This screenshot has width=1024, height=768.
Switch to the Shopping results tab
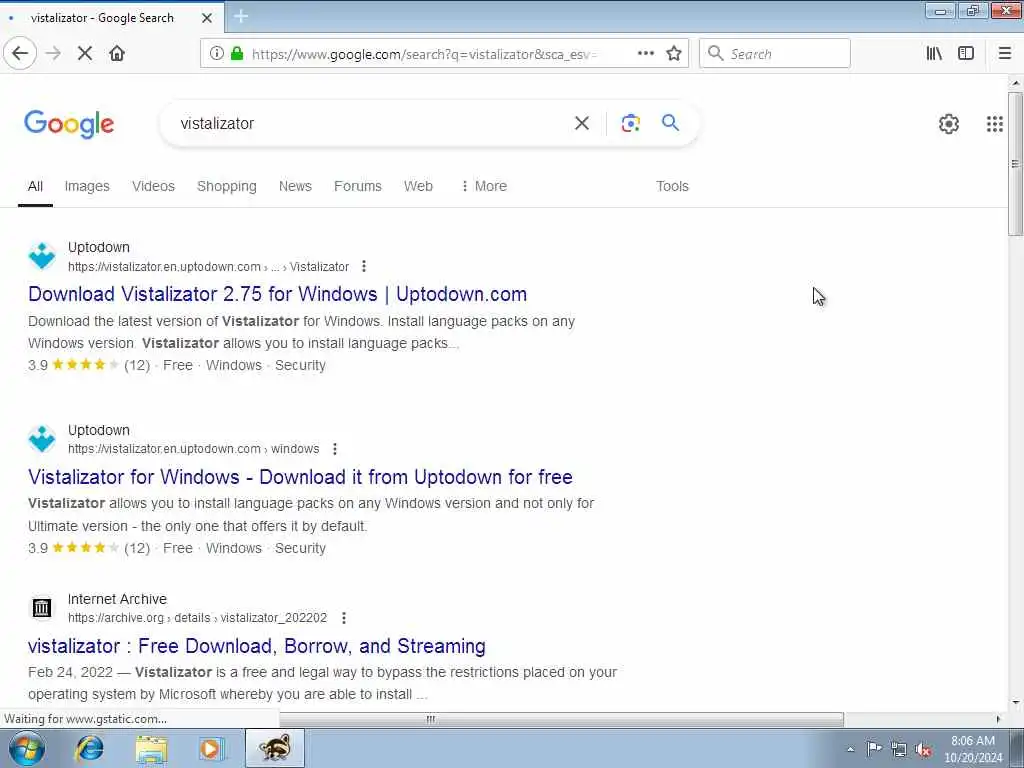227,186
